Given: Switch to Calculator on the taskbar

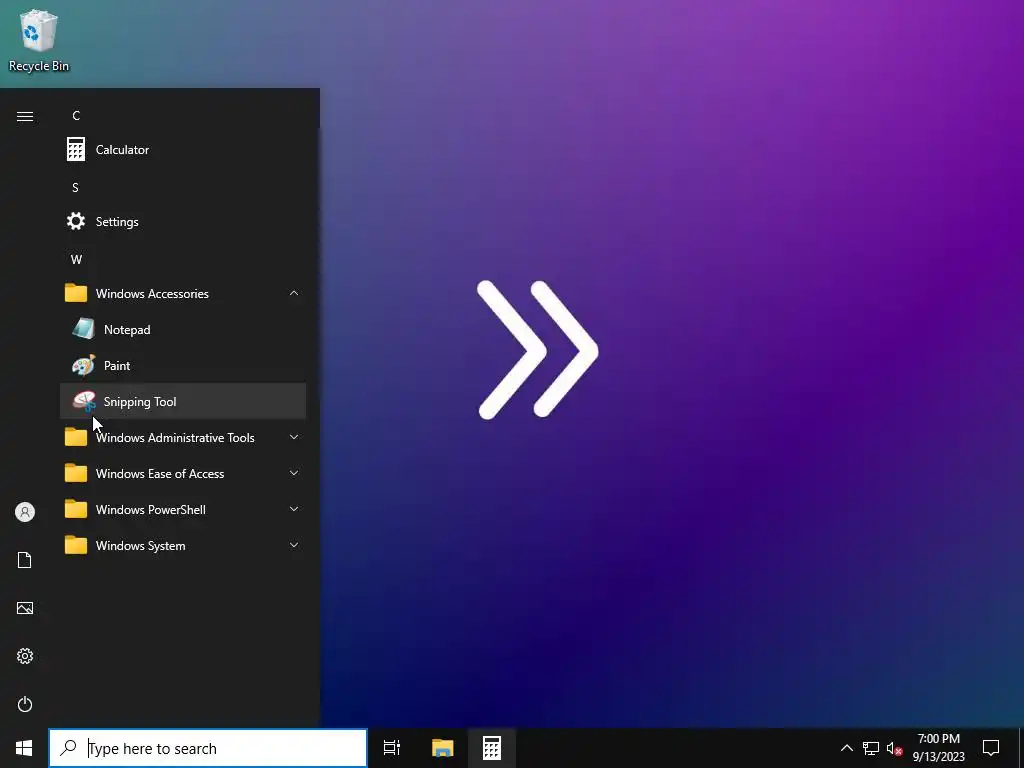Looking at the screenshot, I should 492,748.
